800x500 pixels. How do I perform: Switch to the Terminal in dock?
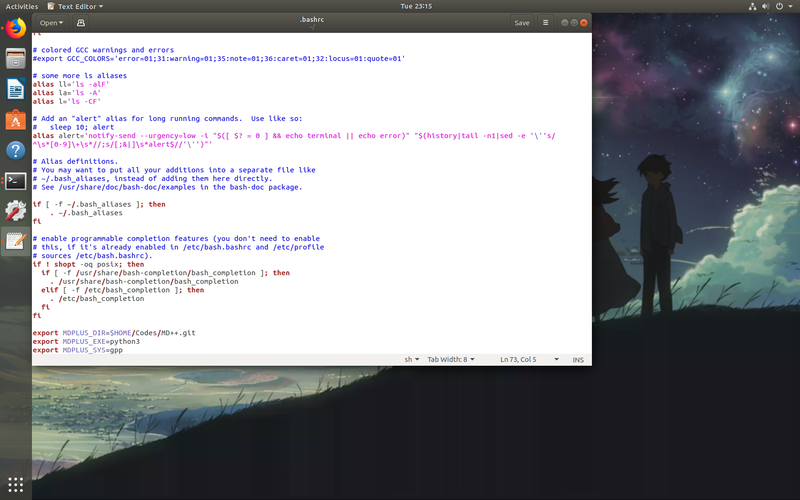pyautogui.click(x=16, y=181)
